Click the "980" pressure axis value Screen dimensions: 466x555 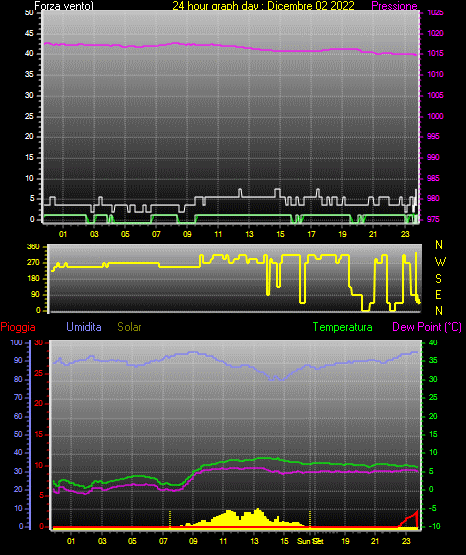pyautogui.click(x=433, y=198)
